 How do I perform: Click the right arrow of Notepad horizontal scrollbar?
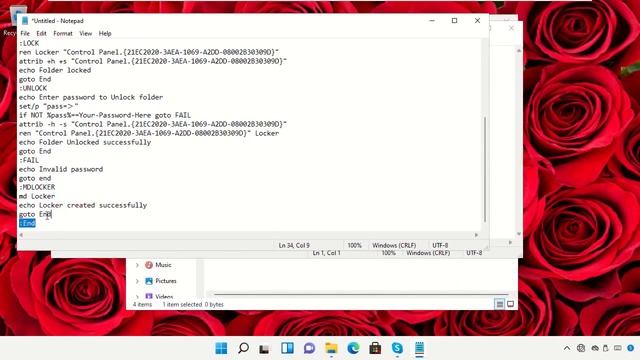476,235
